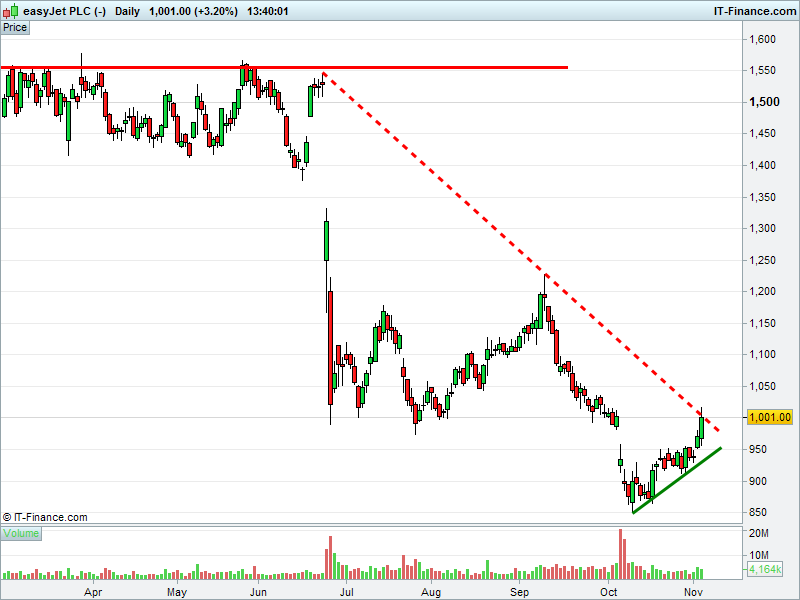This screenshot has height=600, width=800.
Task: Click the 1,001.00 (+3.20%) quote in header
Action: (193, 11)
